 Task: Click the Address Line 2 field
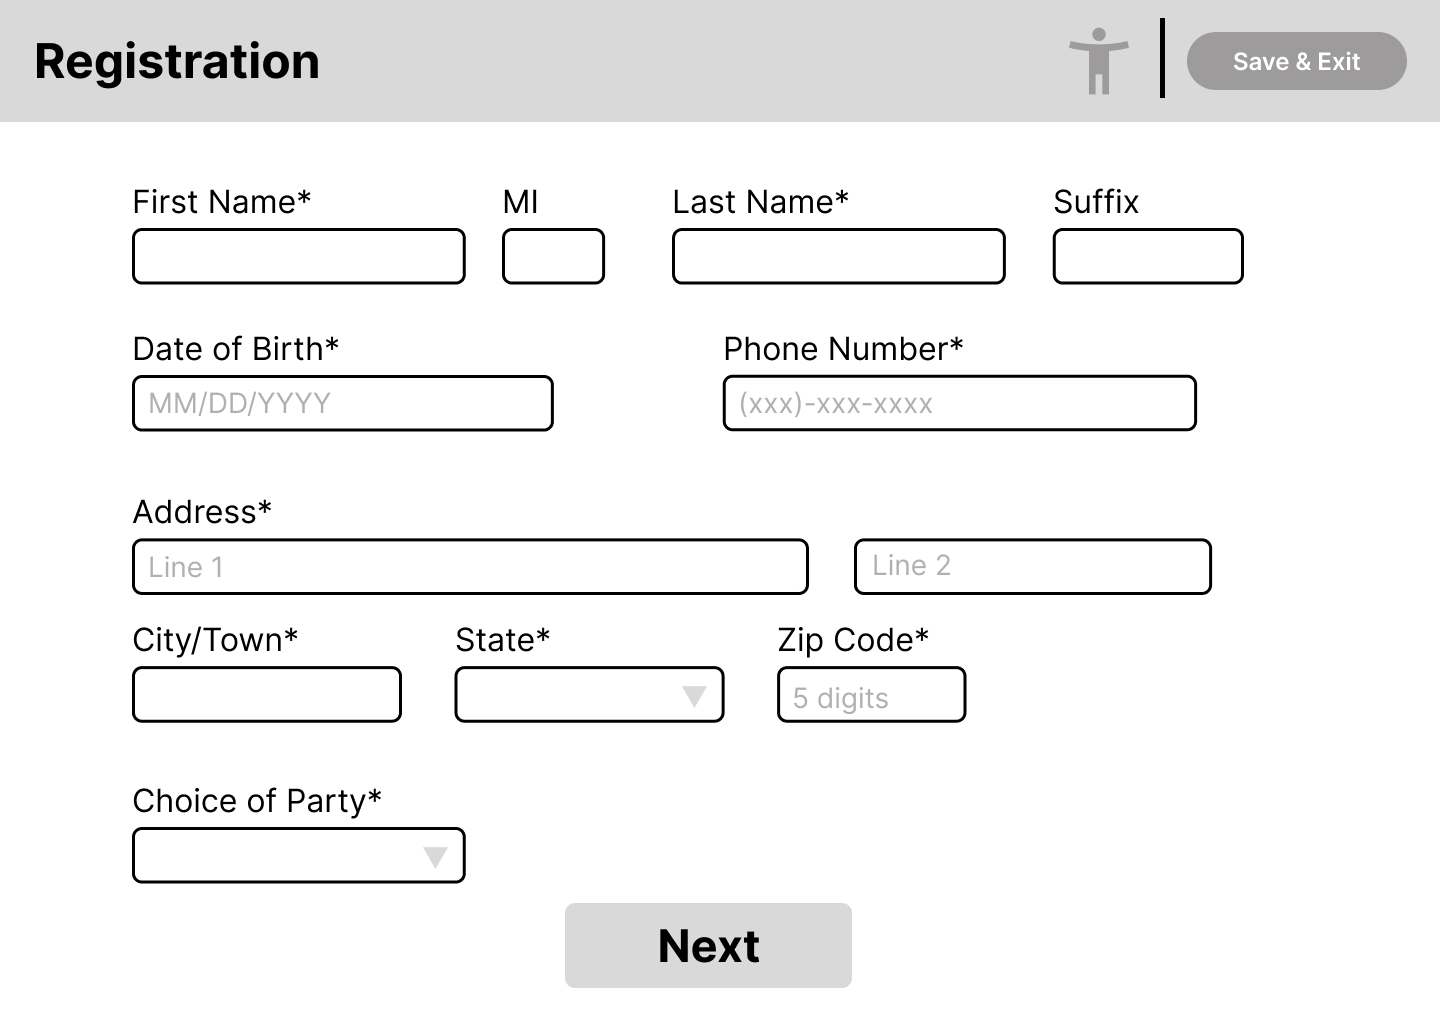coord(1032,567)
